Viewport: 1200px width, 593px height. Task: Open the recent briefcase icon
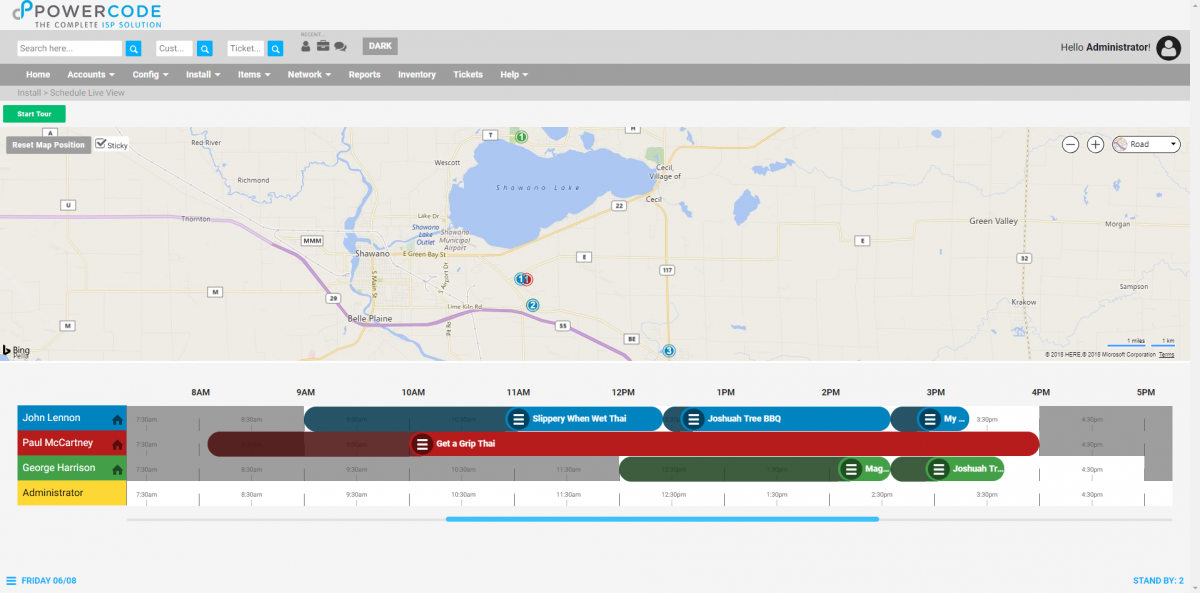coord(323,46)
